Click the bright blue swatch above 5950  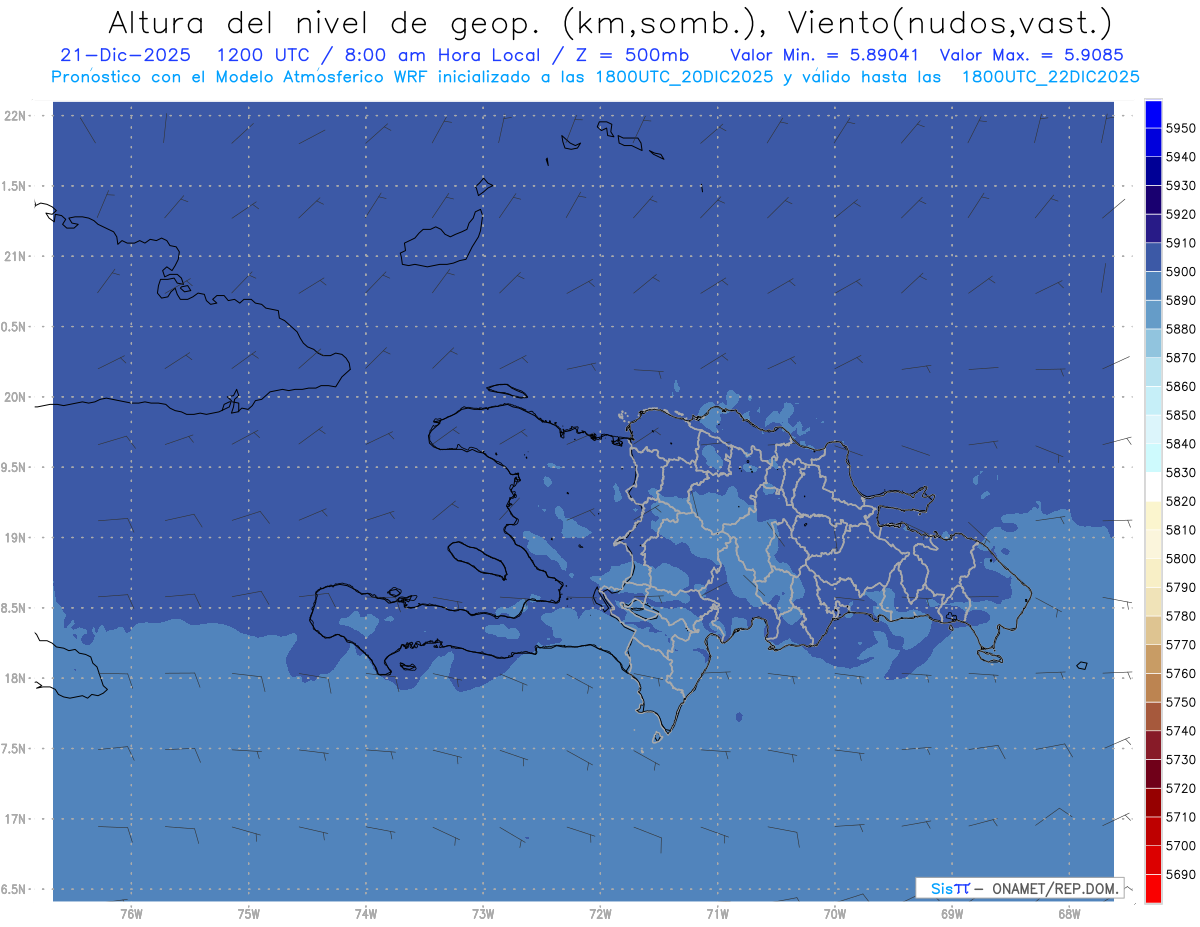click(1153, 114)
